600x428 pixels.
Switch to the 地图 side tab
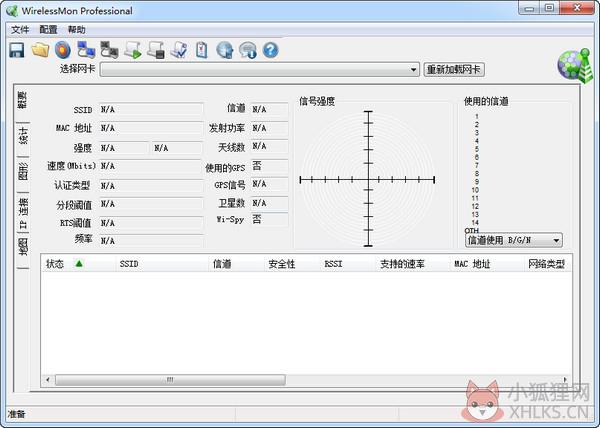coord(23,247)
